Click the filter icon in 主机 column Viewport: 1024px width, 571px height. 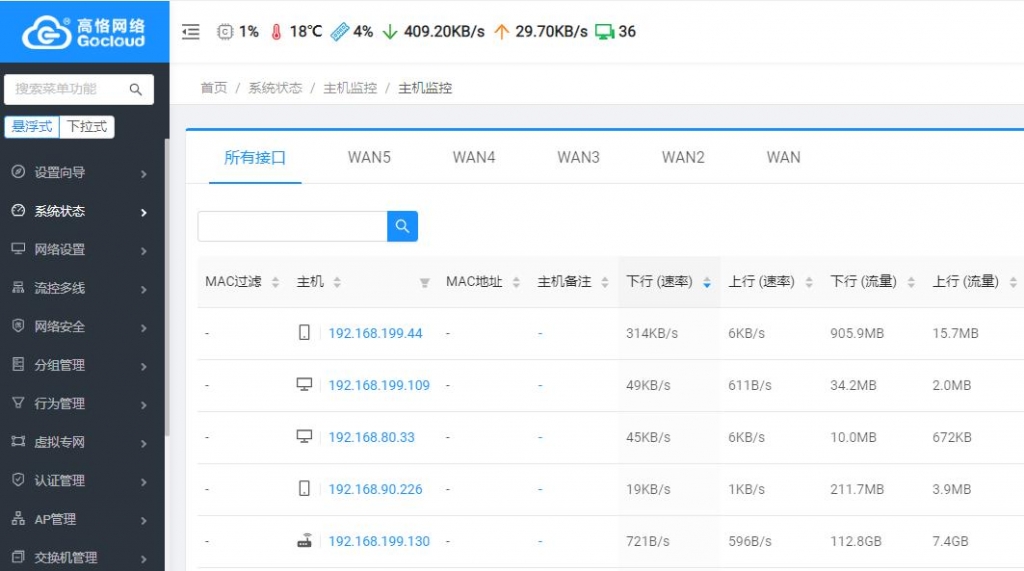(x=424, y=283)
